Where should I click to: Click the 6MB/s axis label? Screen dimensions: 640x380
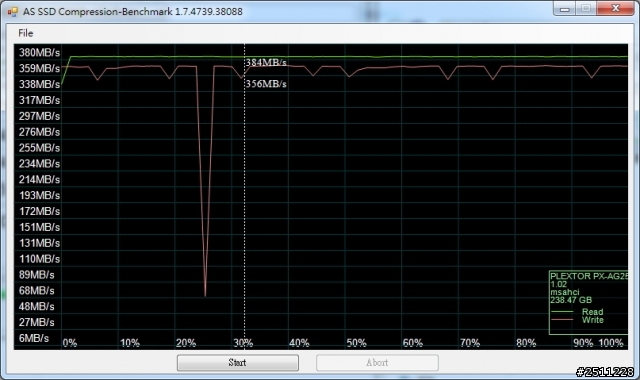pyautogui.click(x=34, y=338)
